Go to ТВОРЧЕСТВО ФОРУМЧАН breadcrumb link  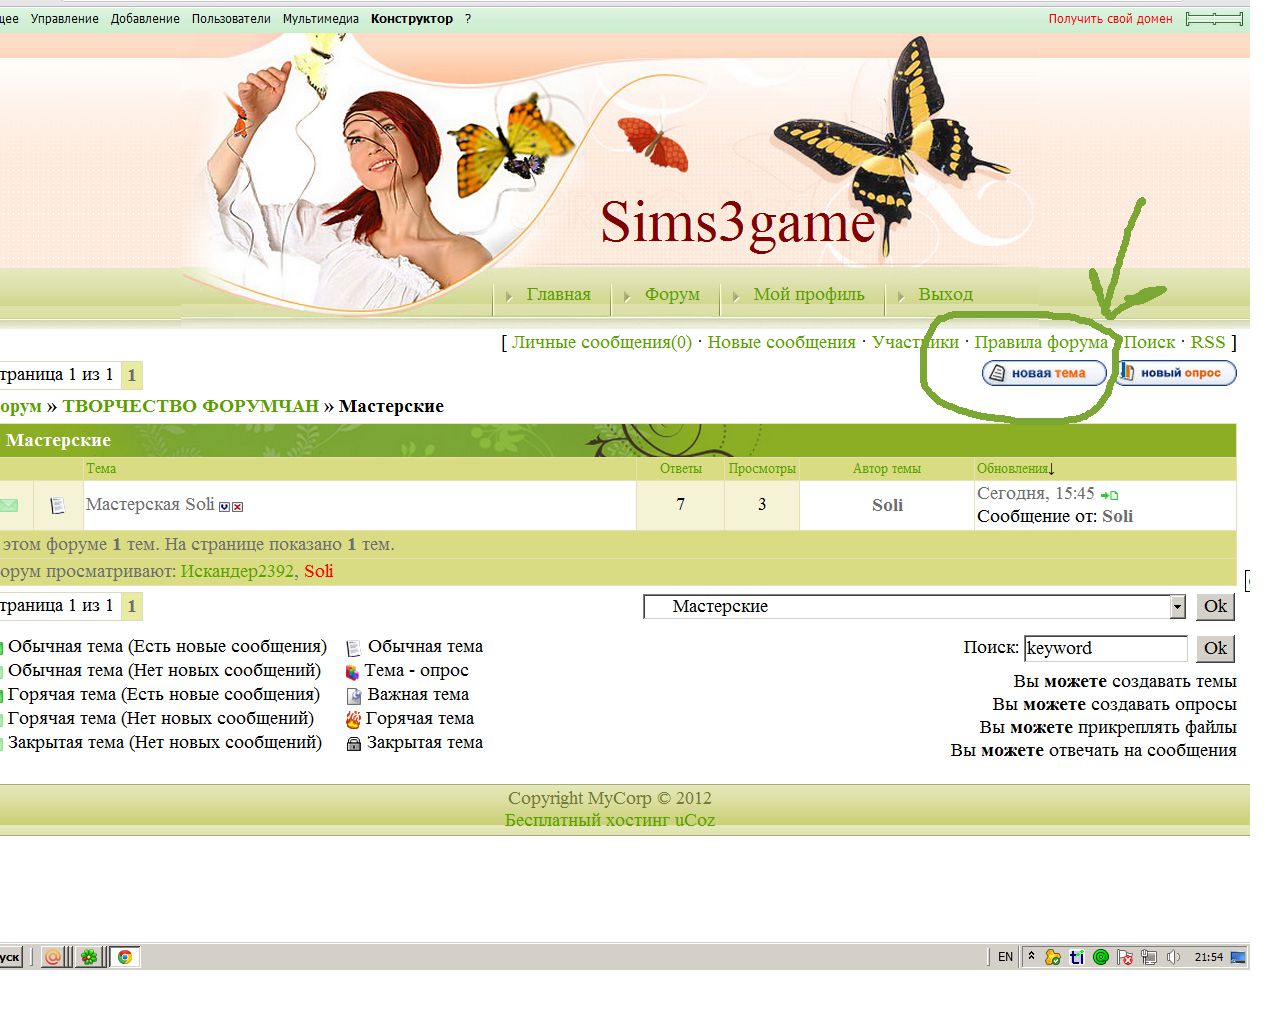pyautogui.click(x=190, y=406)
